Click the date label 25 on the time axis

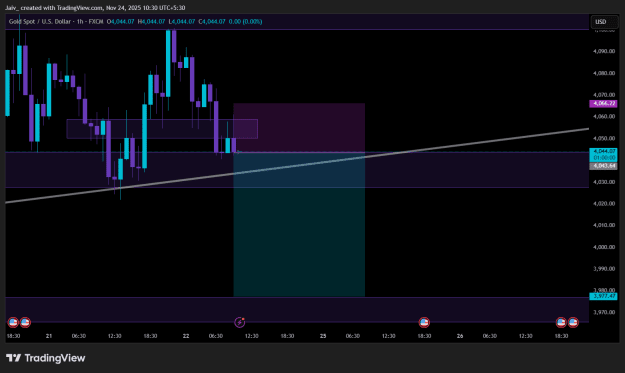(x=323, y=336)
